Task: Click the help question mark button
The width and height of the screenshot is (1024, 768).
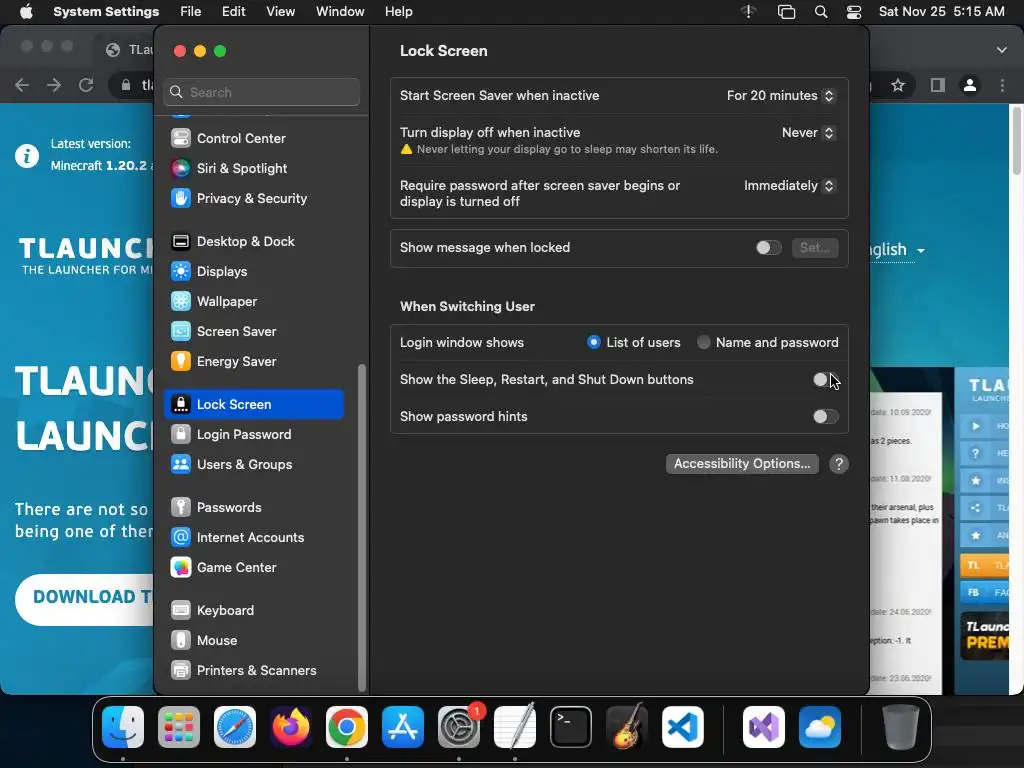Action: tap(839, 464)
